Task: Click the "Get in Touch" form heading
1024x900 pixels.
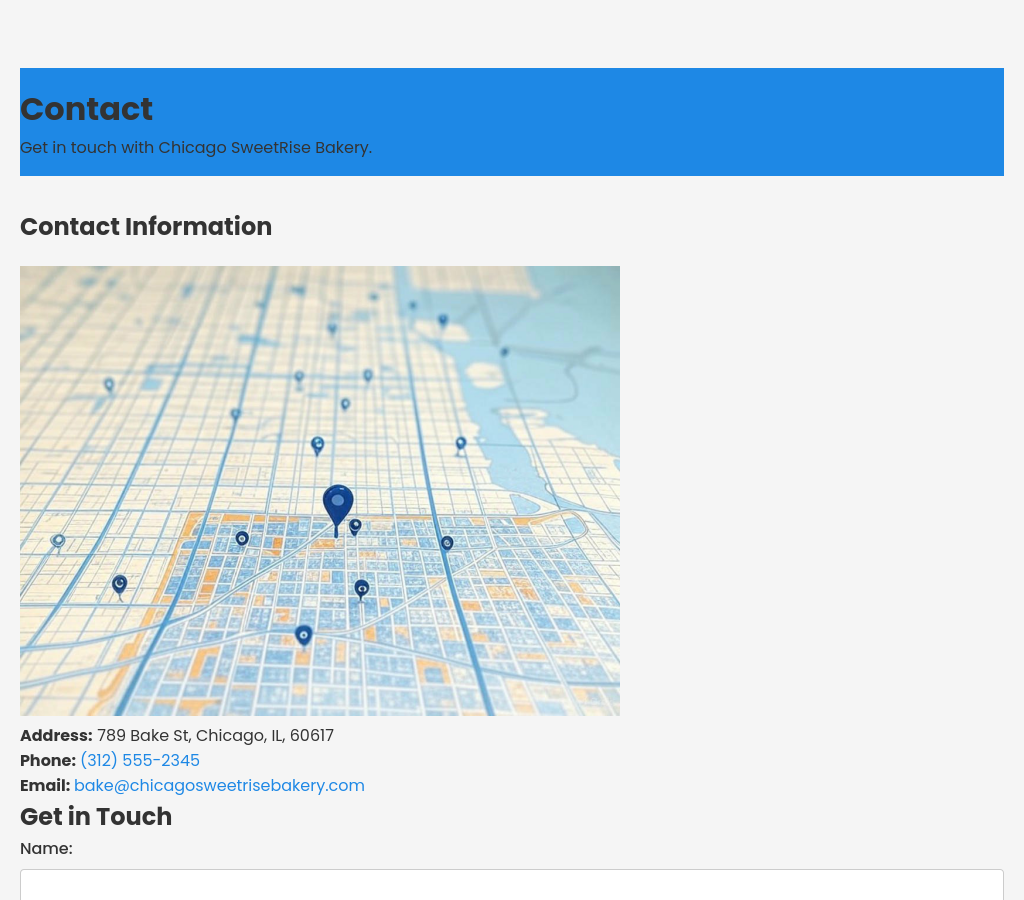Action: (x=96, y=817)
